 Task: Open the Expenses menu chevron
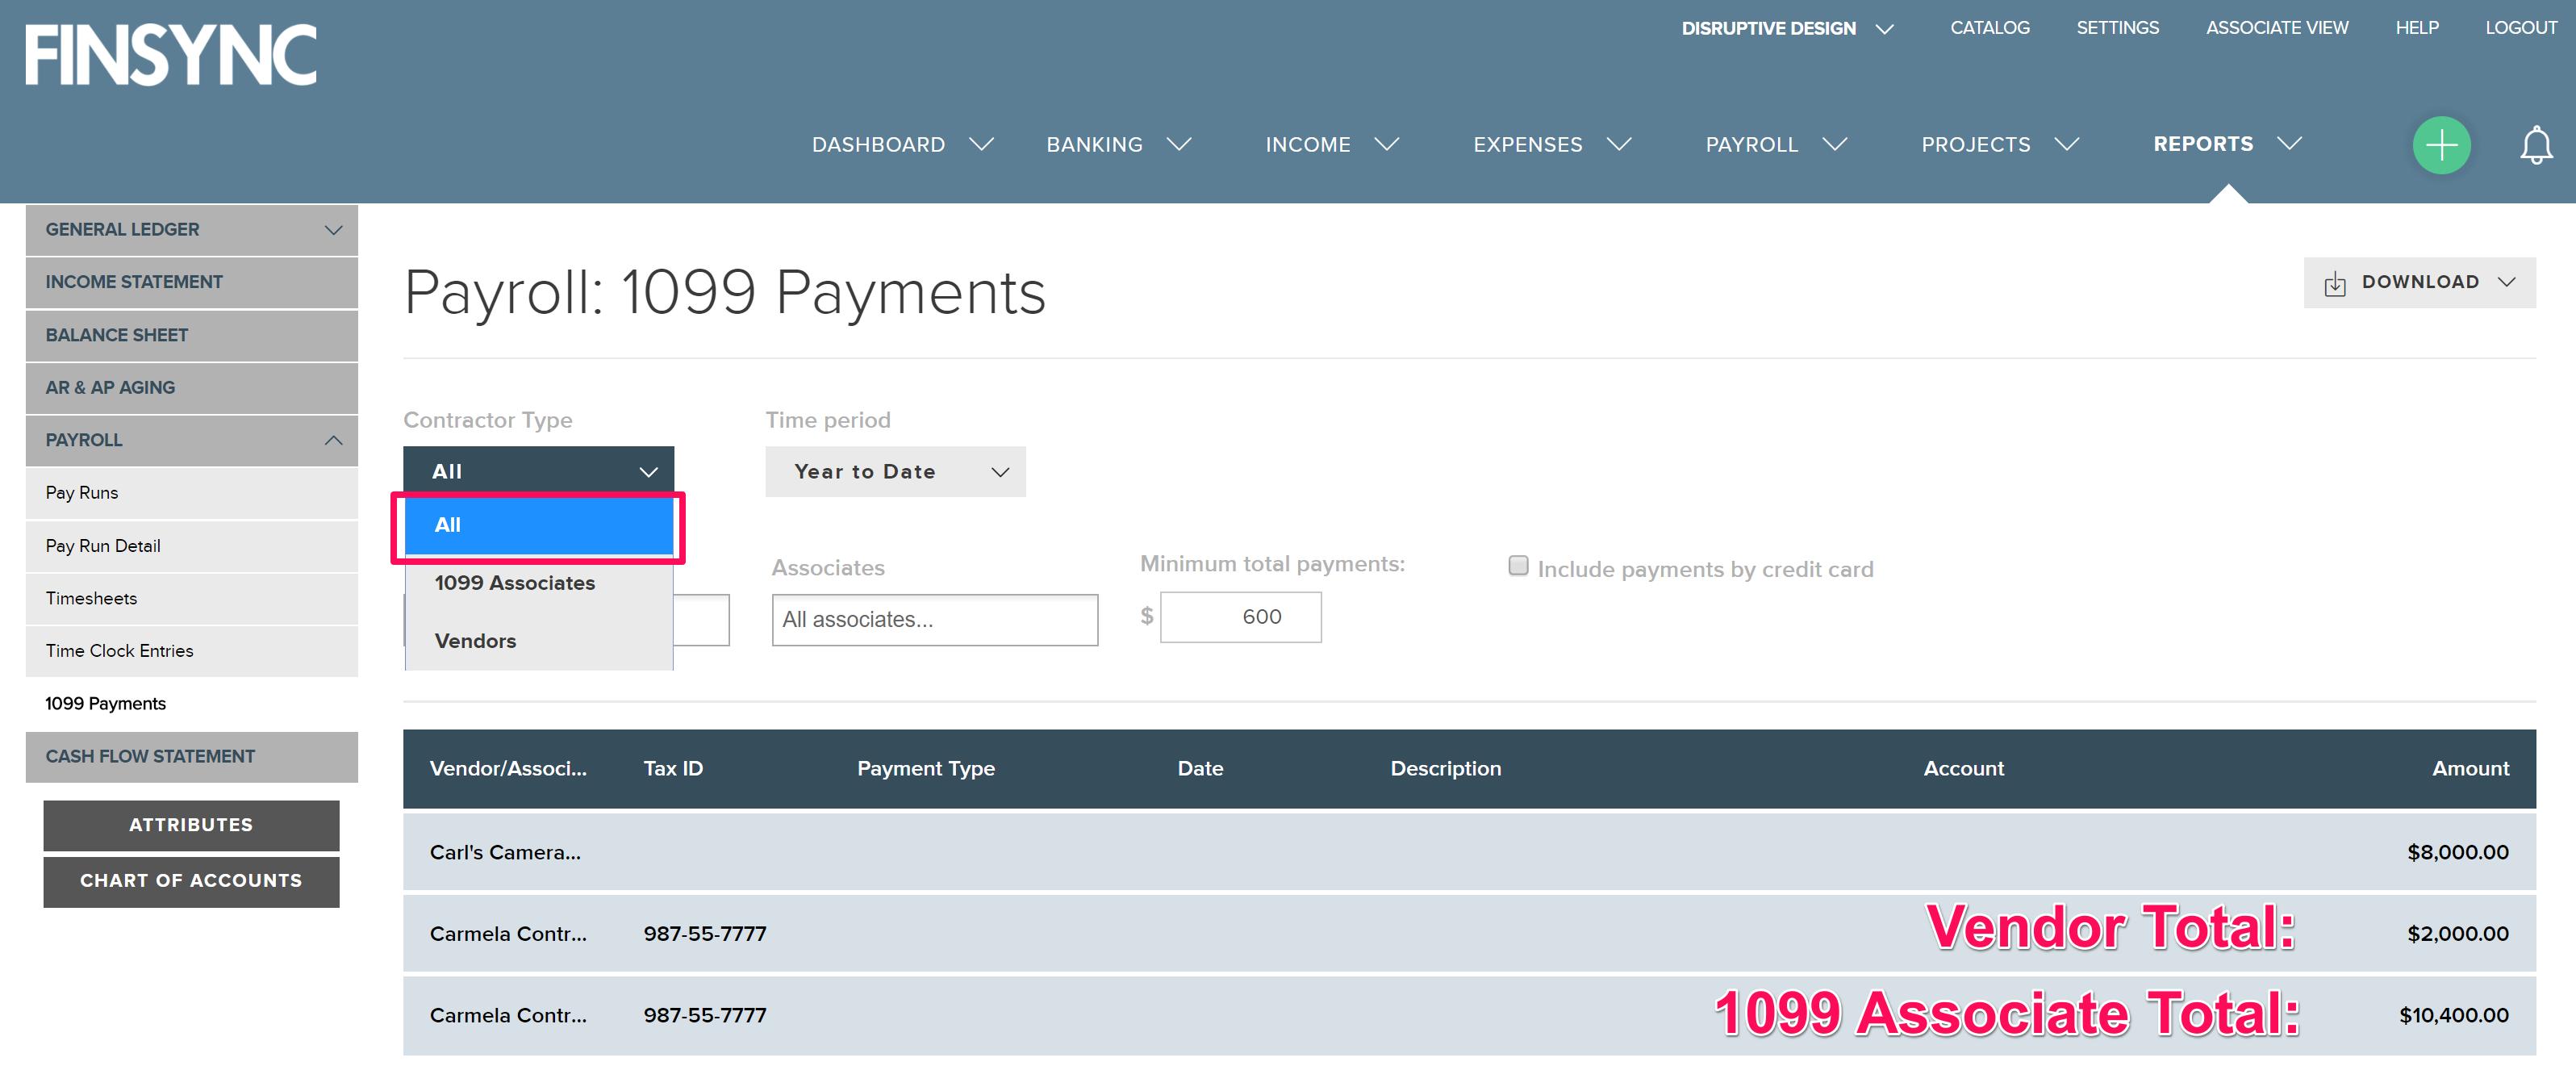click(1619, 145)
